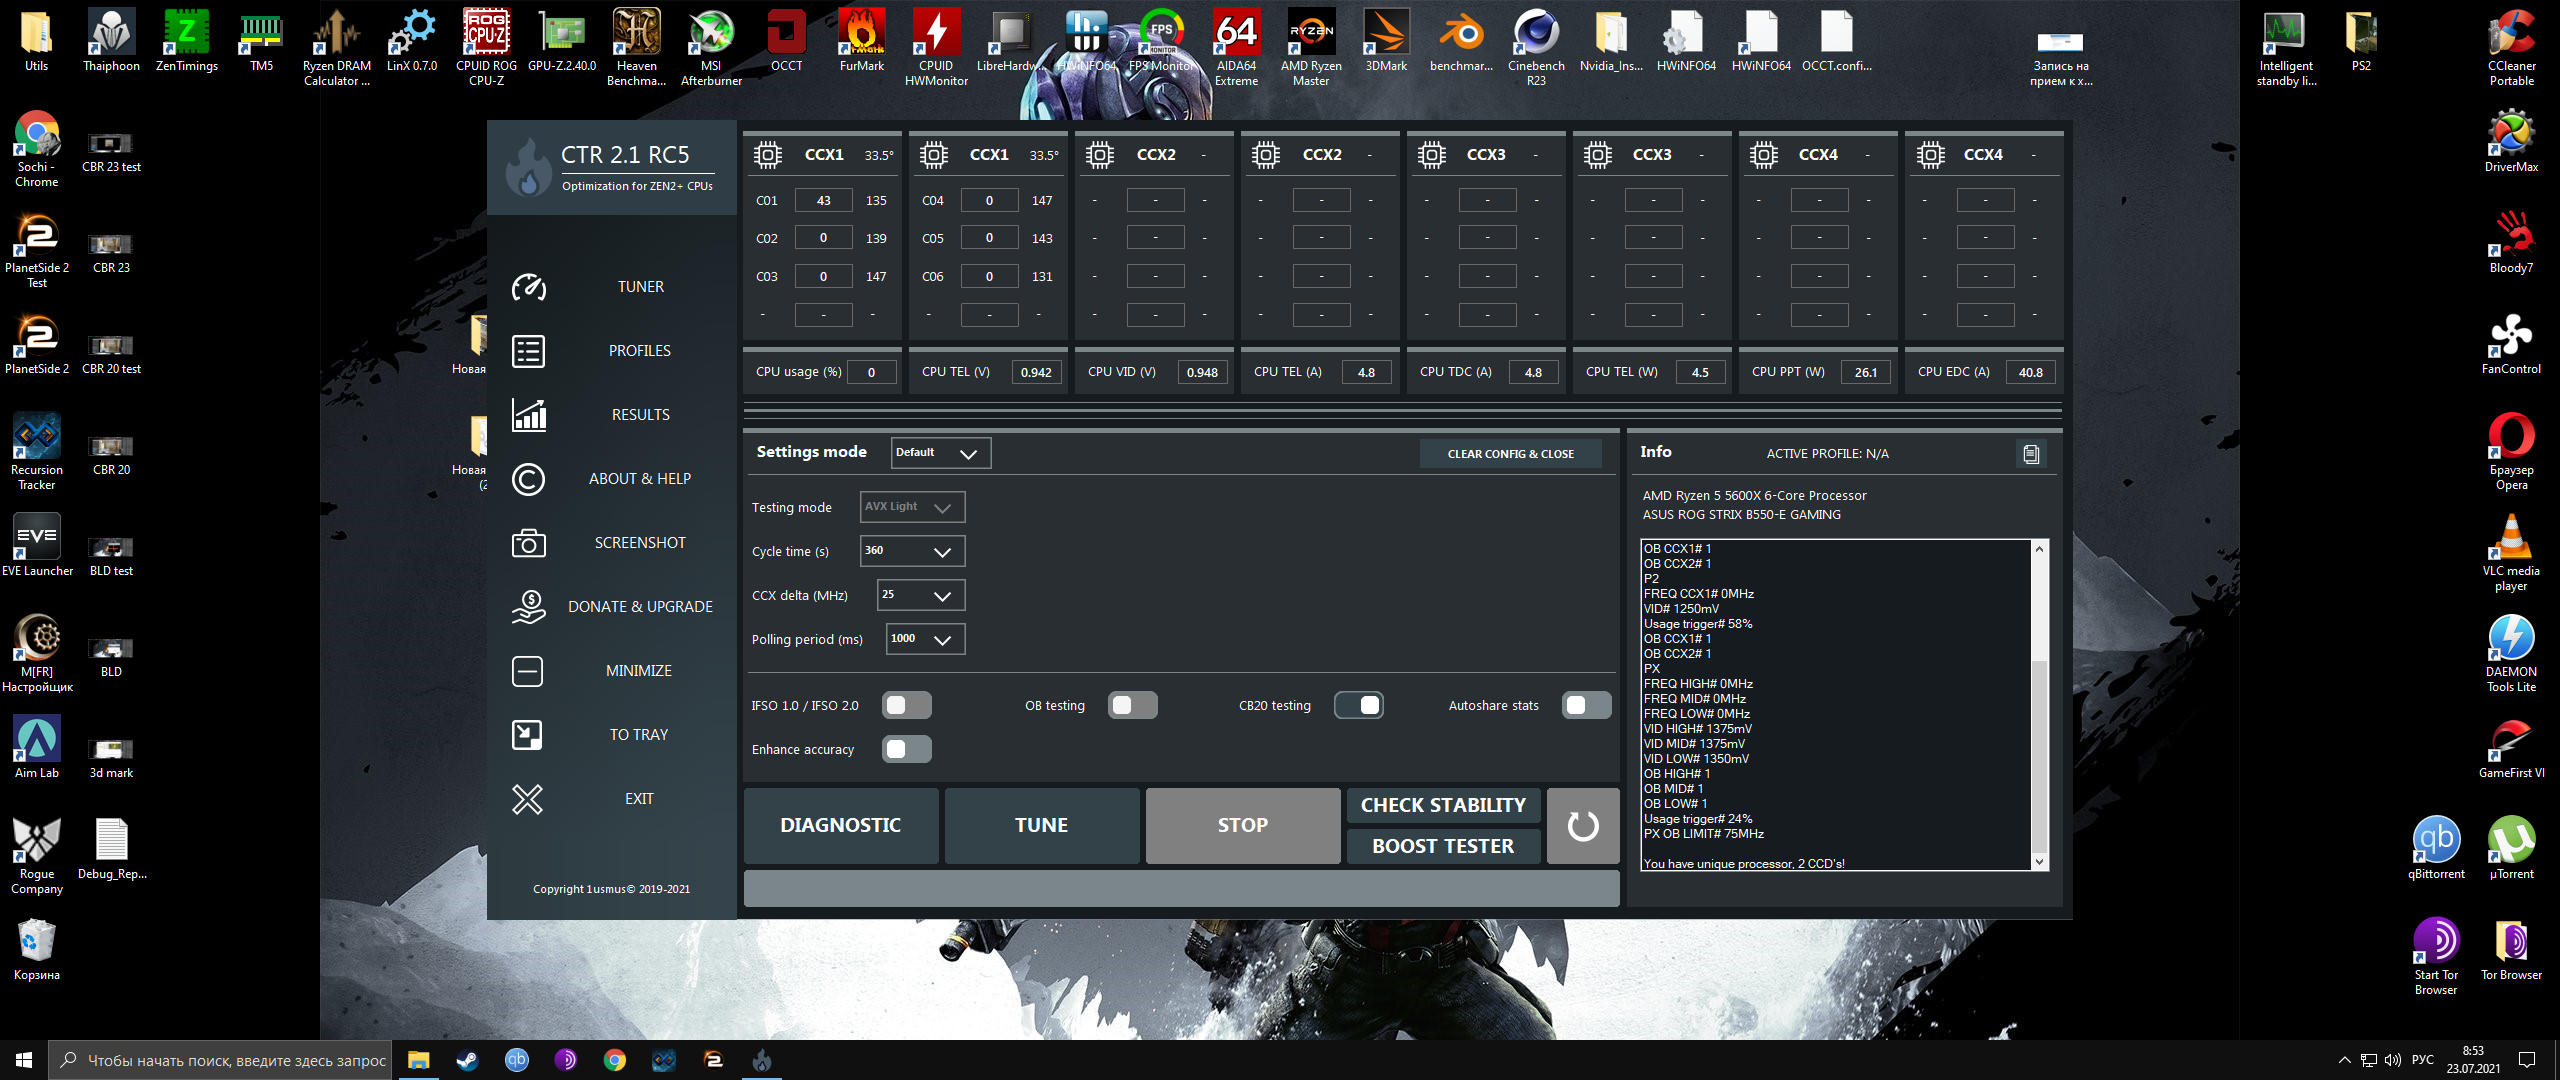Expand the Cycle time dropdown
Screen dimensions: 2560x1080
coord(912,551)
